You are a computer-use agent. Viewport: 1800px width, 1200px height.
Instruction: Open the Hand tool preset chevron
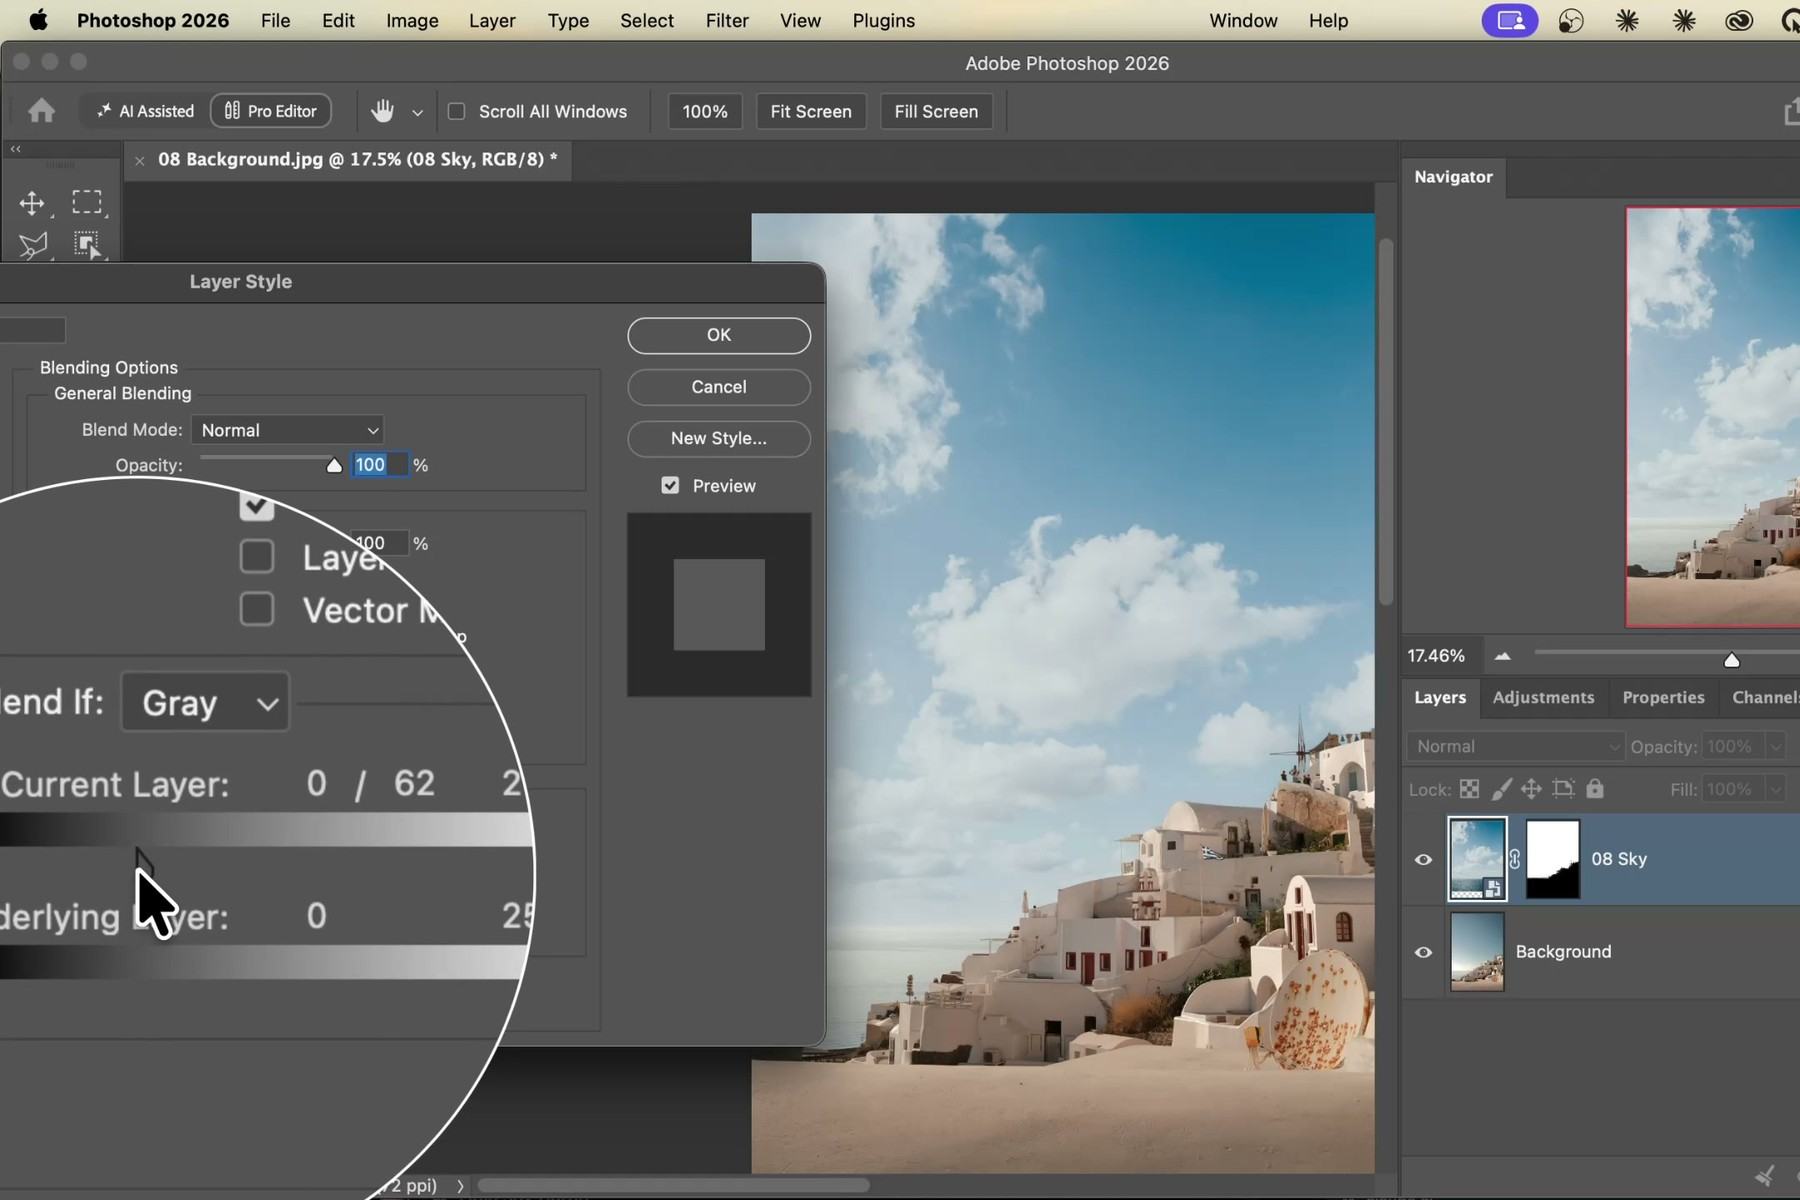(x=417, y=112)
